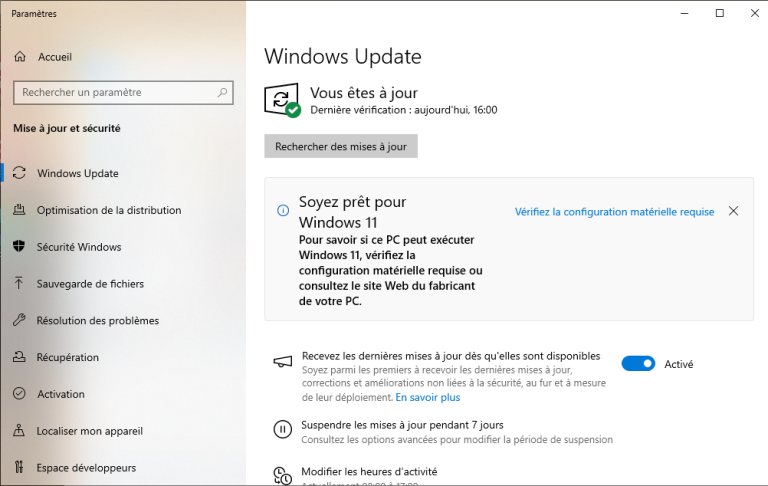Click the megaphone icon next to latest updates option

click(283, 362)
